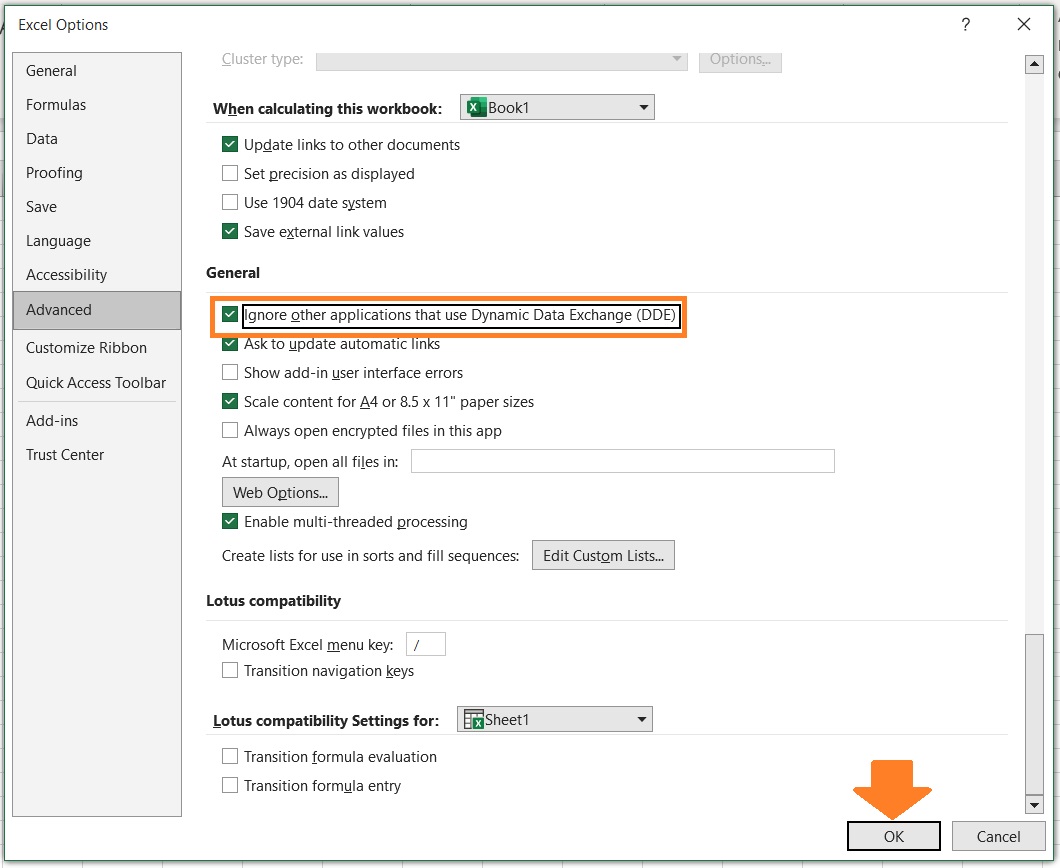Select the Data category
The image size is (1060, 868).
97,139
